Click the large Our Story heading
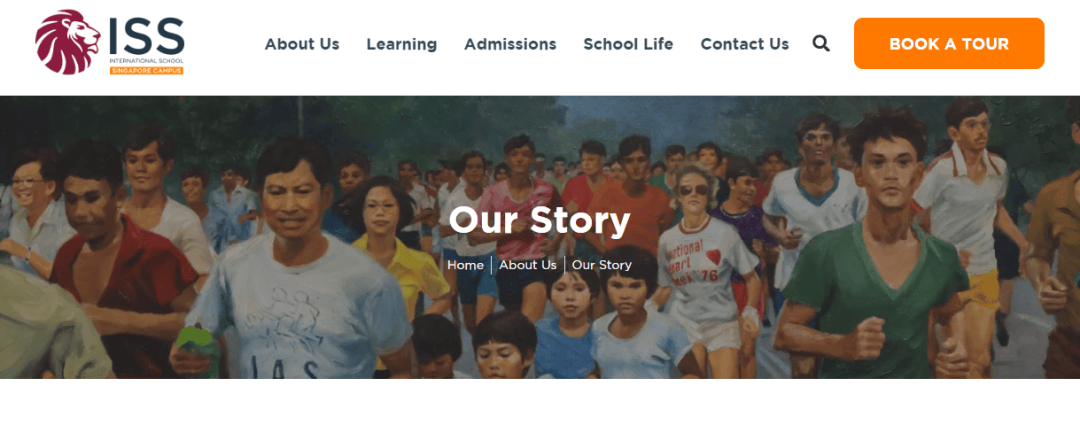 coord(539,220)
